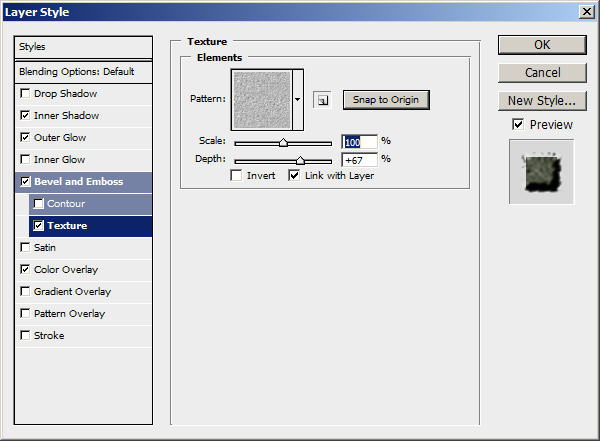
Task: Enable the Stroke checkbox
Action: coord(25,335)
